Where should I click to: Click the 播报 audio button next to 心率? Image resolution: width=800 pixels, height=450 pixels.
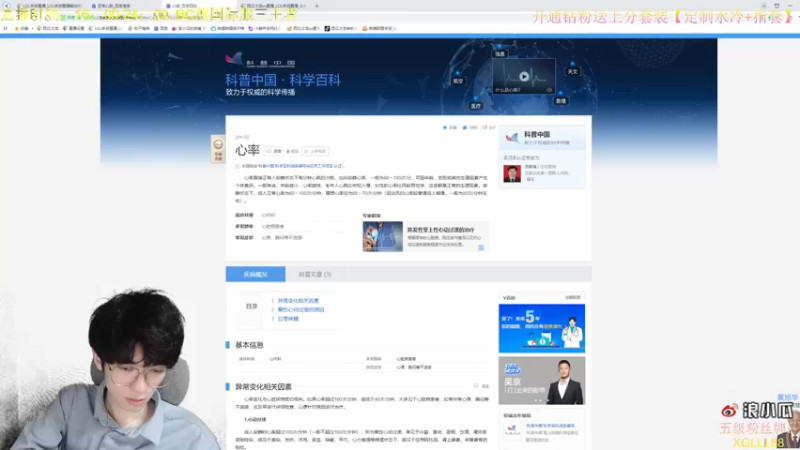point(274,151)
